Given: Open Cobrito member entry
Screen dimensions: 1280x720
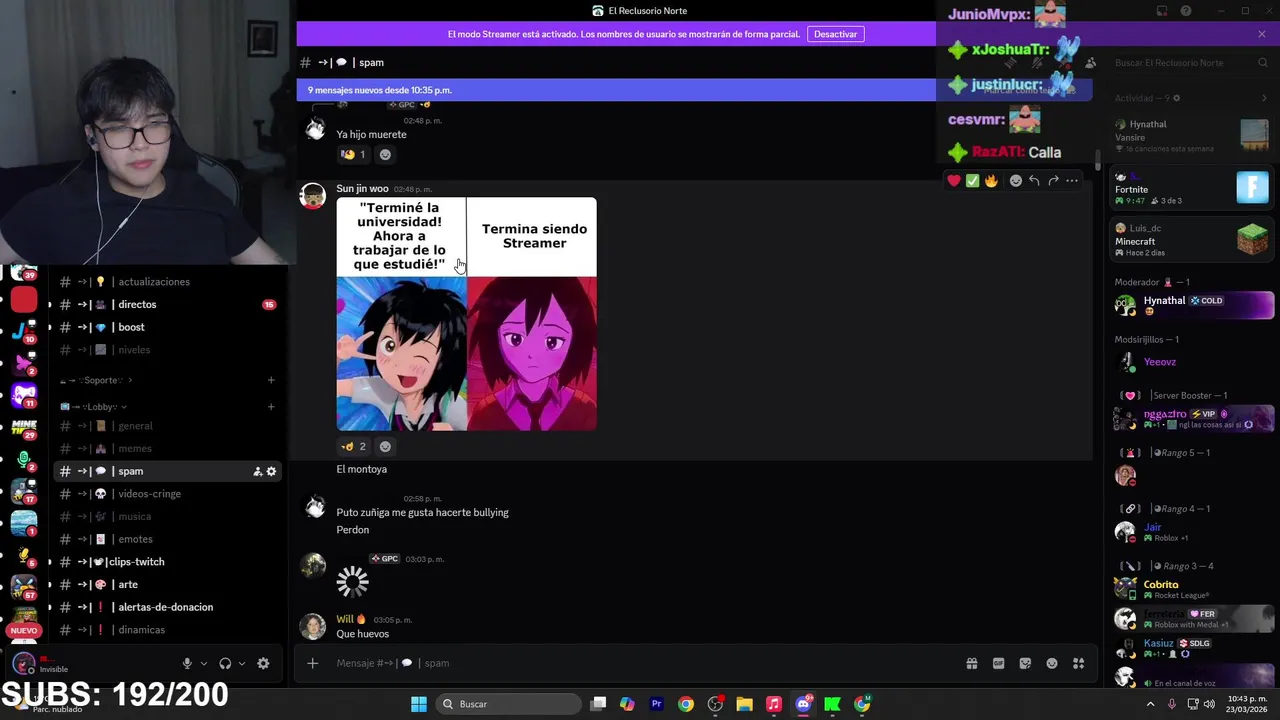Looking at the screenshot, I should (x=1194, y=589).
